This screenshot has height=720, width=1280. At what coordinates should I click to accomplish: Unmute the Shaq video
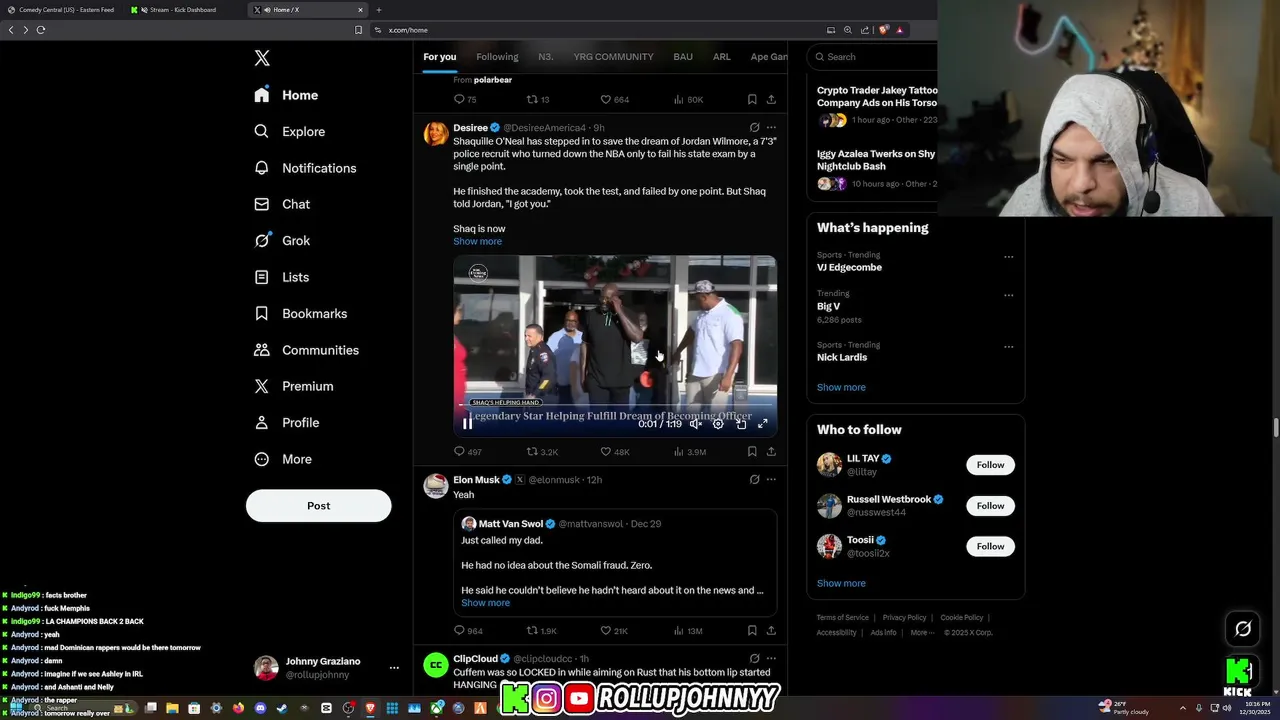pos(696,424)
